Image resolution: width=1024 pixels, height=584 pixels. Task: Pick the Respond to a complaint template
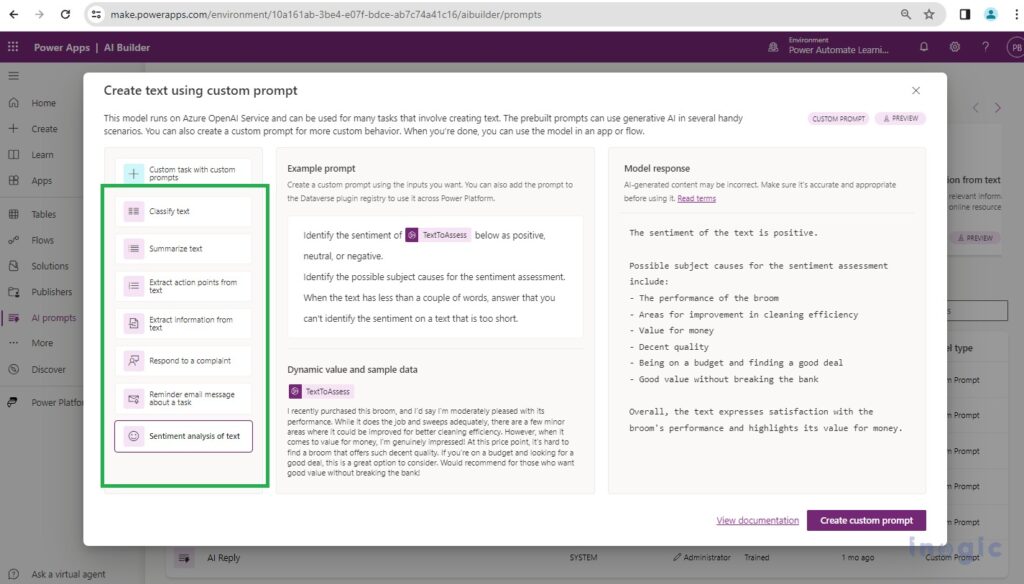[183, 361]
